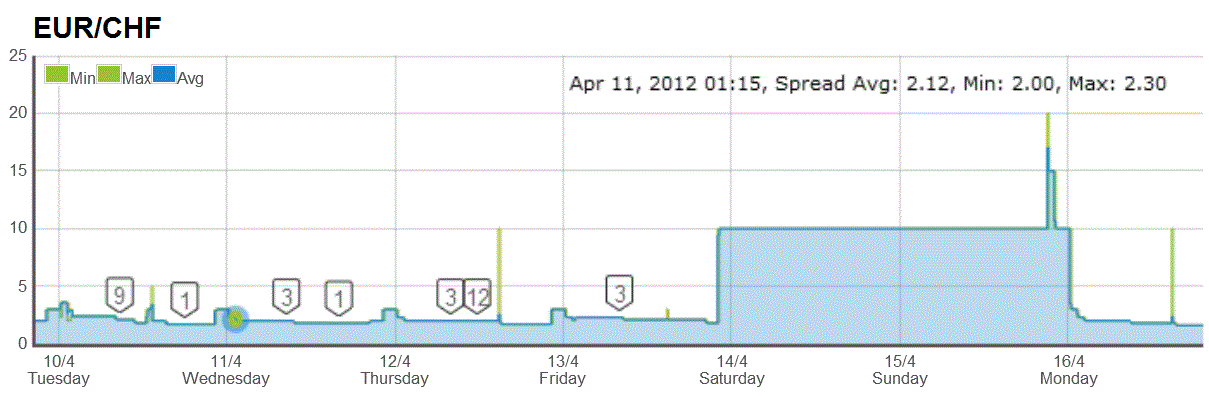Click the EUR/CHF chart title

(97, 28)
